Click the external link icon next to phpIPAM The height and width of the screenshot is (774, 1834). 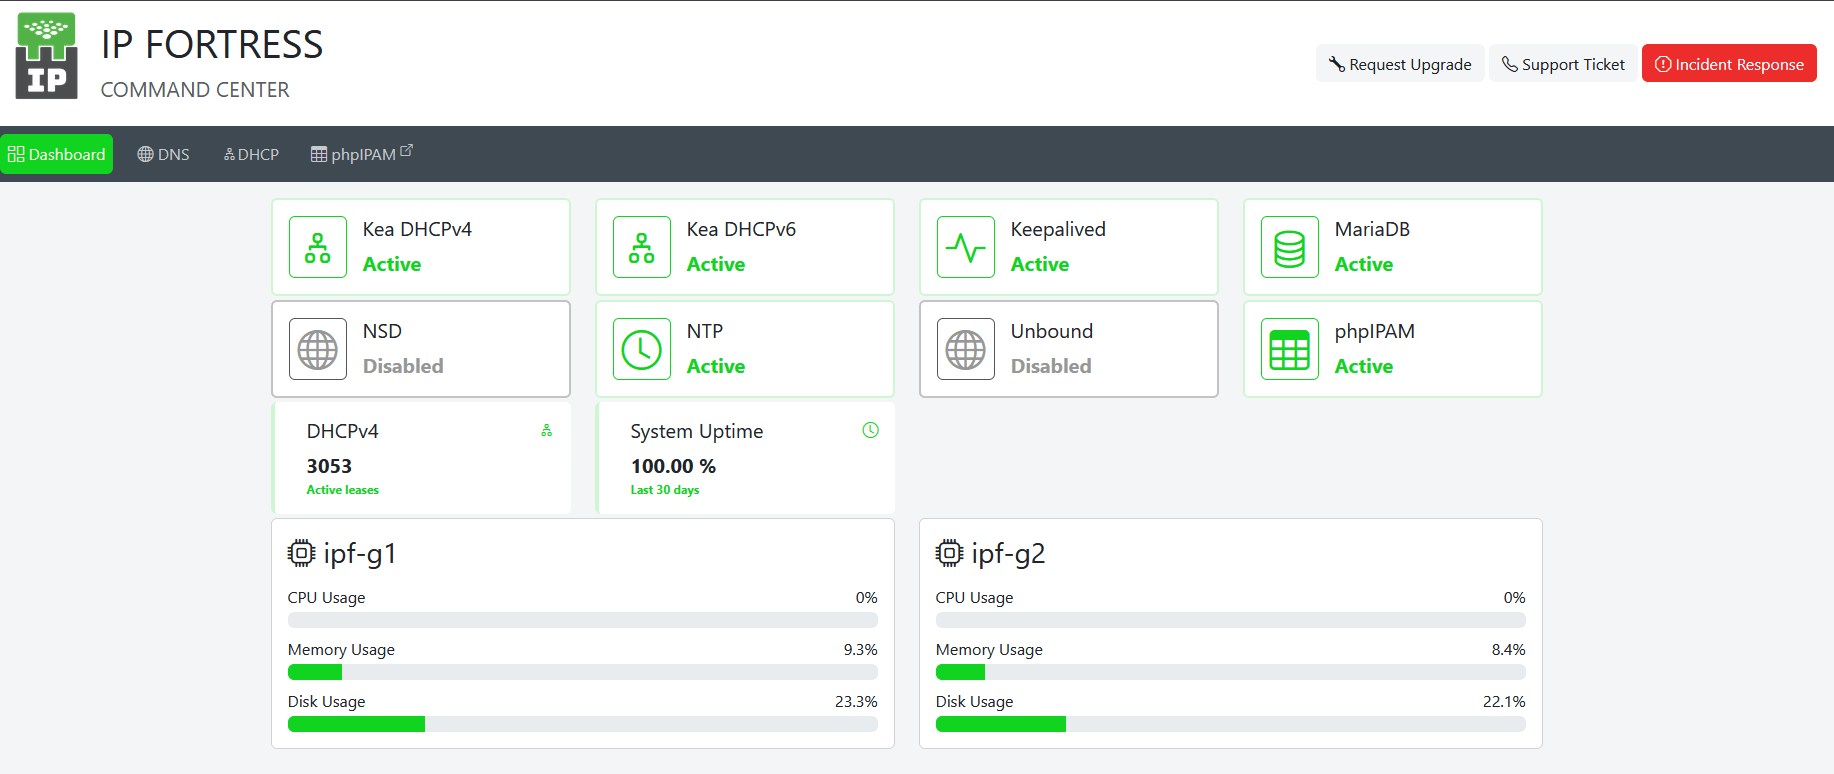pyautogui.click(x=406, y=151)
